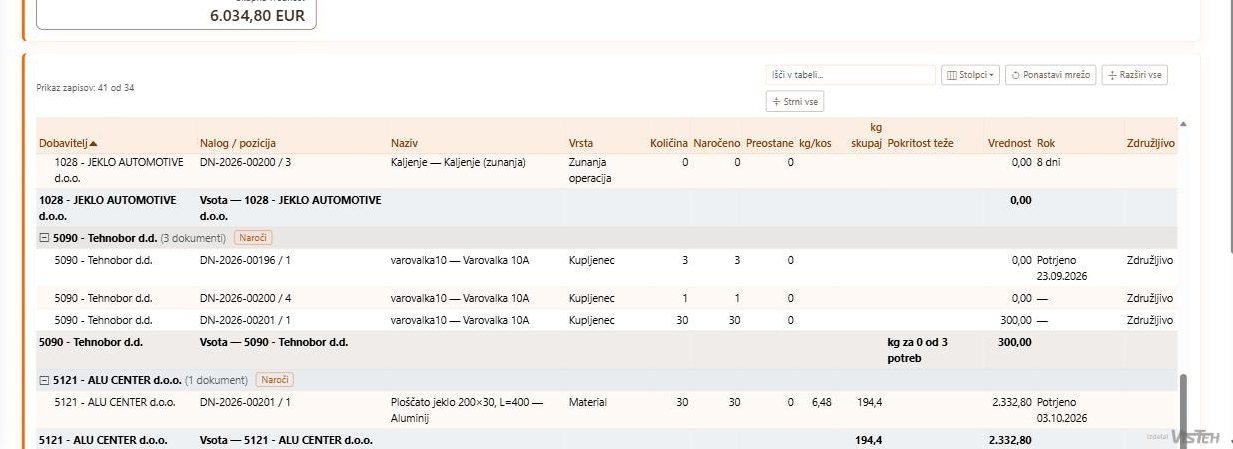
Task: Click the '8 dni' deadline cell
Action: 1049,162
